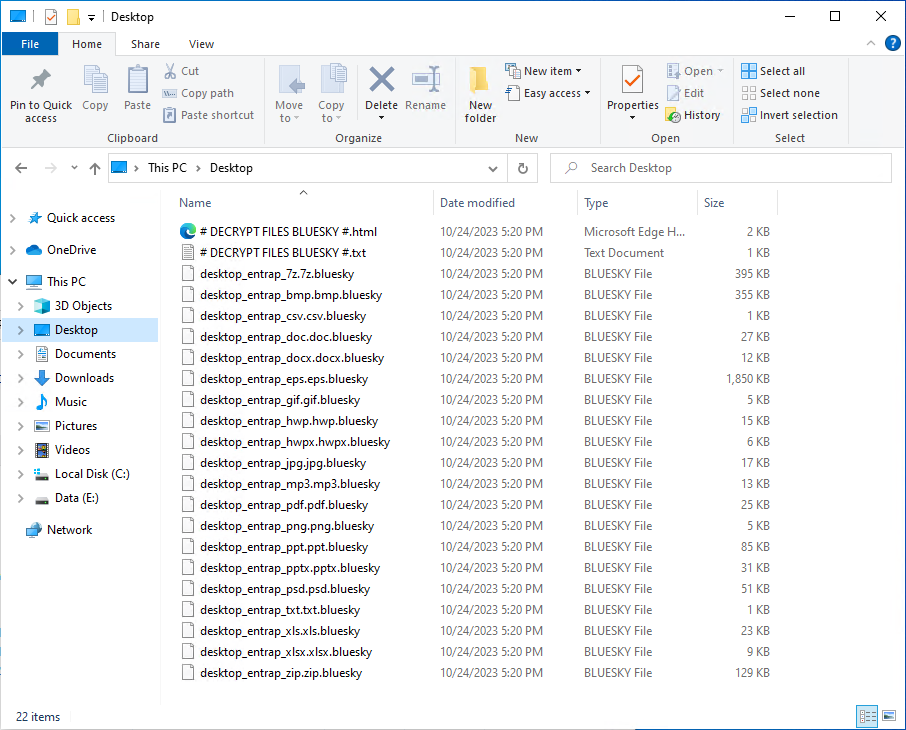906x730 pixels.
Task: Click the Paste clipboard icon
Action: pos(138,80)
